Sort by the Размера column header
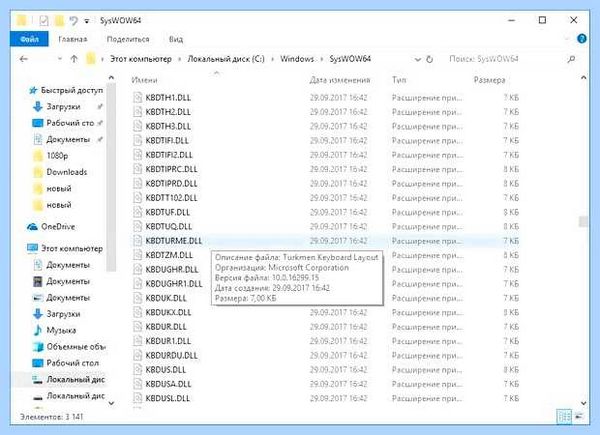Screen dimensions: 600x435 pyautogui.click(x=489, y=80)
